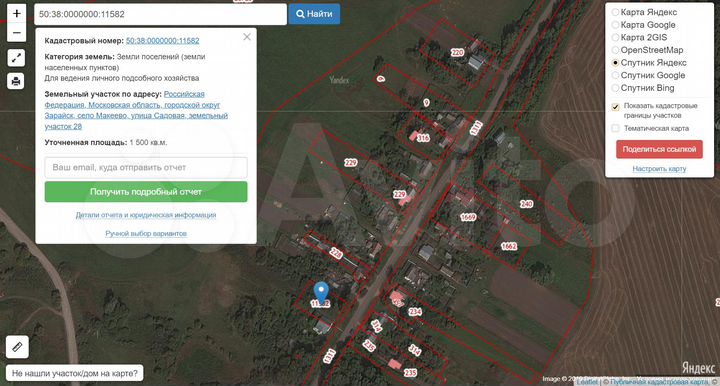This screenshot has height=386, width=720.
Task: Select Спутник Яндекс satellite layer
Action: click(615, 63)
